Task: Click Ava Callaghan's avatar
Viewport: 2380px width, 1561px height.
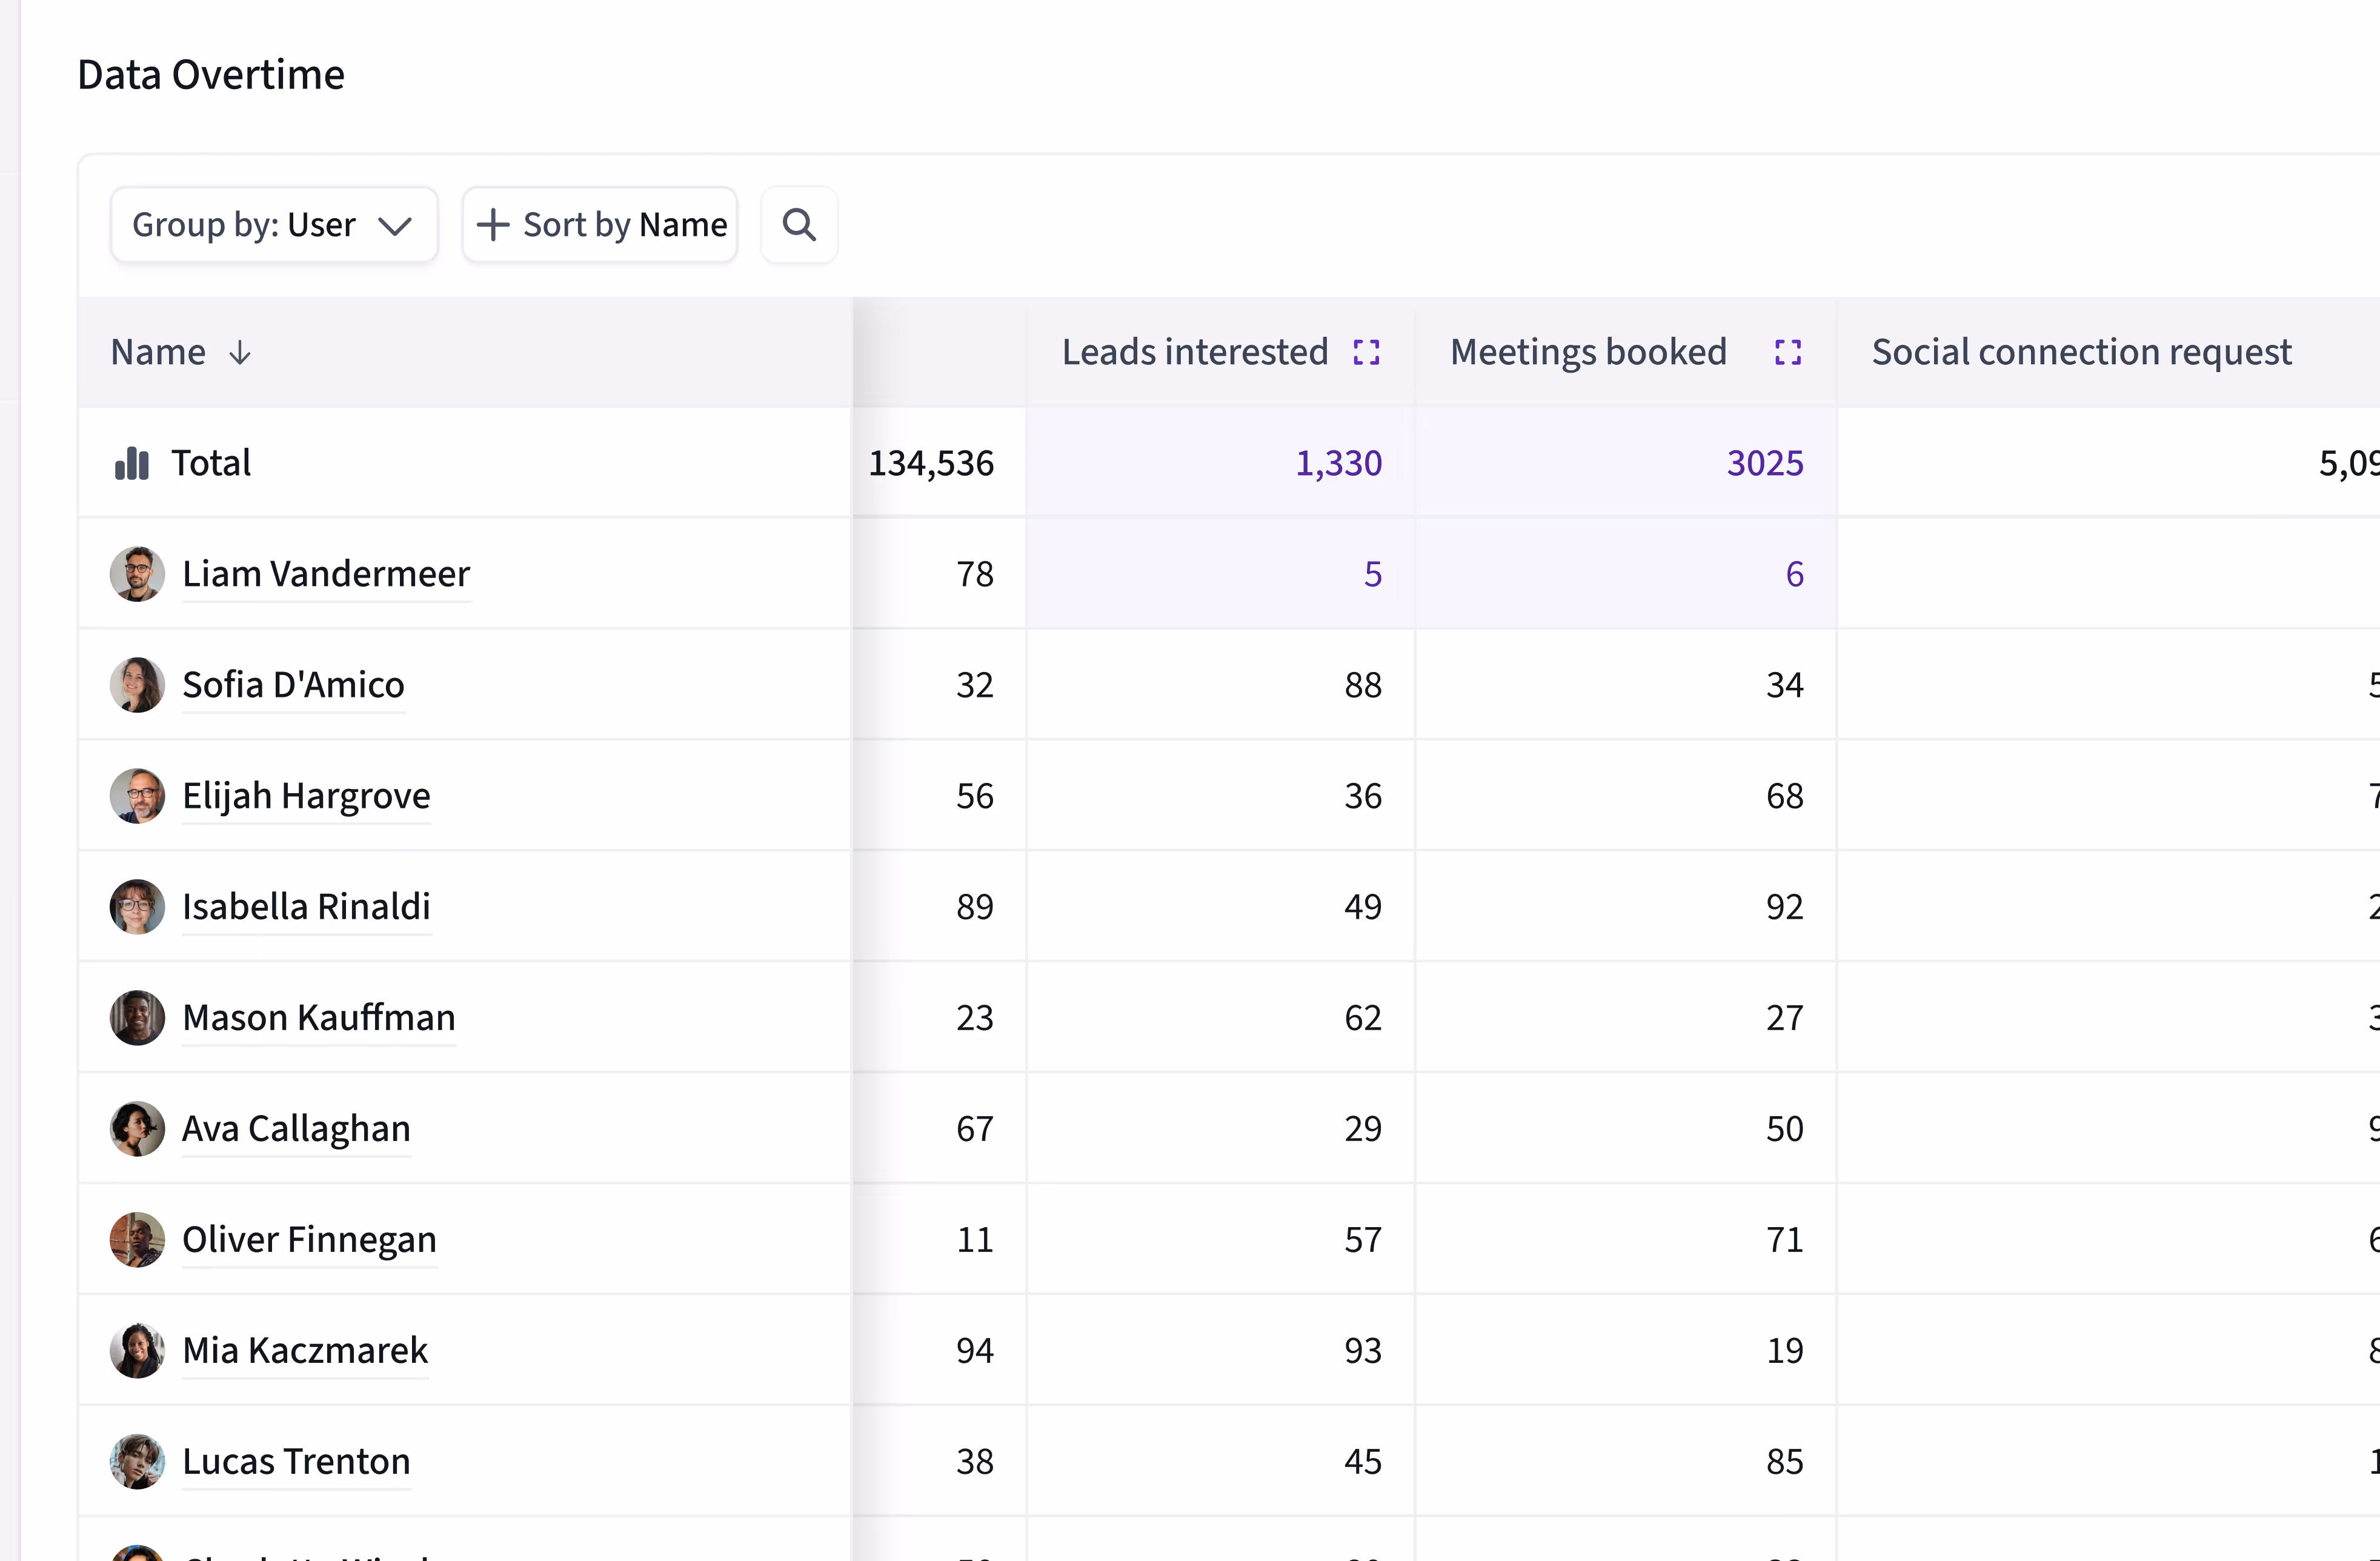Action: [137, 1129]
